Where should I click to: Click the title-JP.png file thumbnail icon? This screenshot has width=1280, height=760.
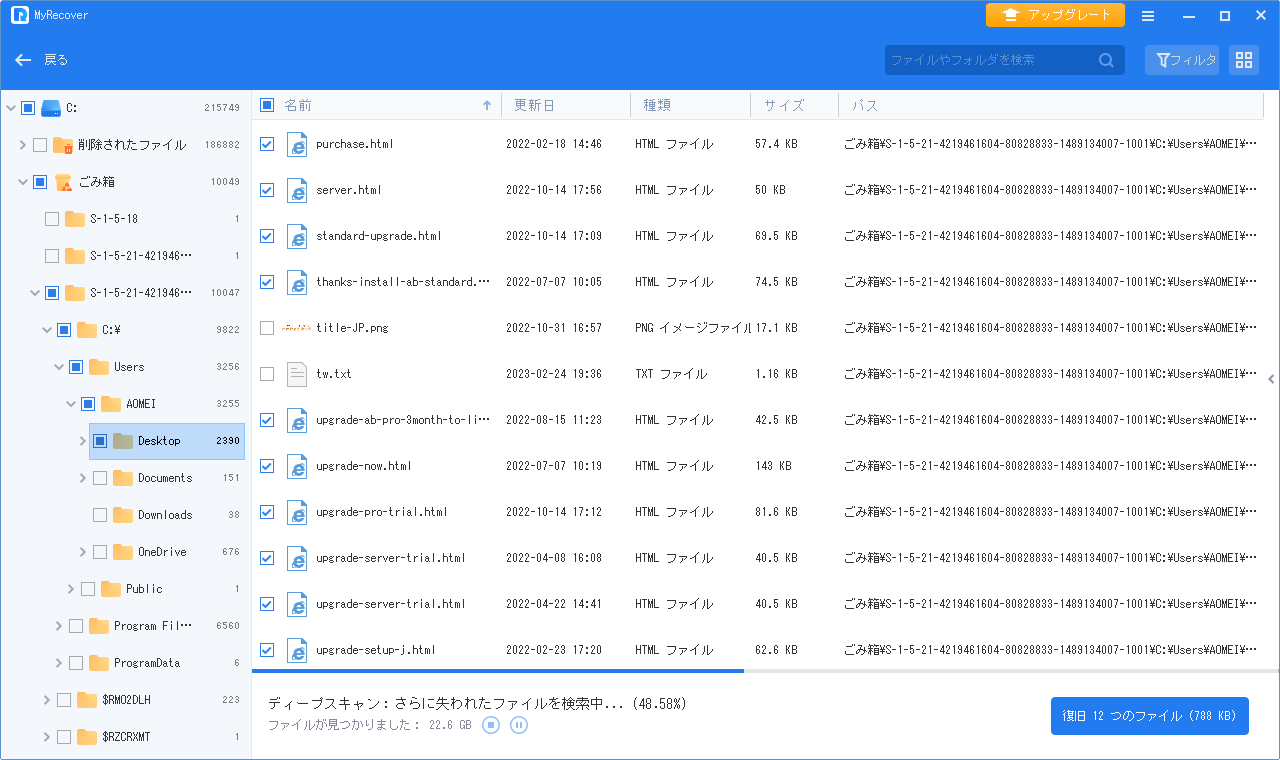click(296, 328)
